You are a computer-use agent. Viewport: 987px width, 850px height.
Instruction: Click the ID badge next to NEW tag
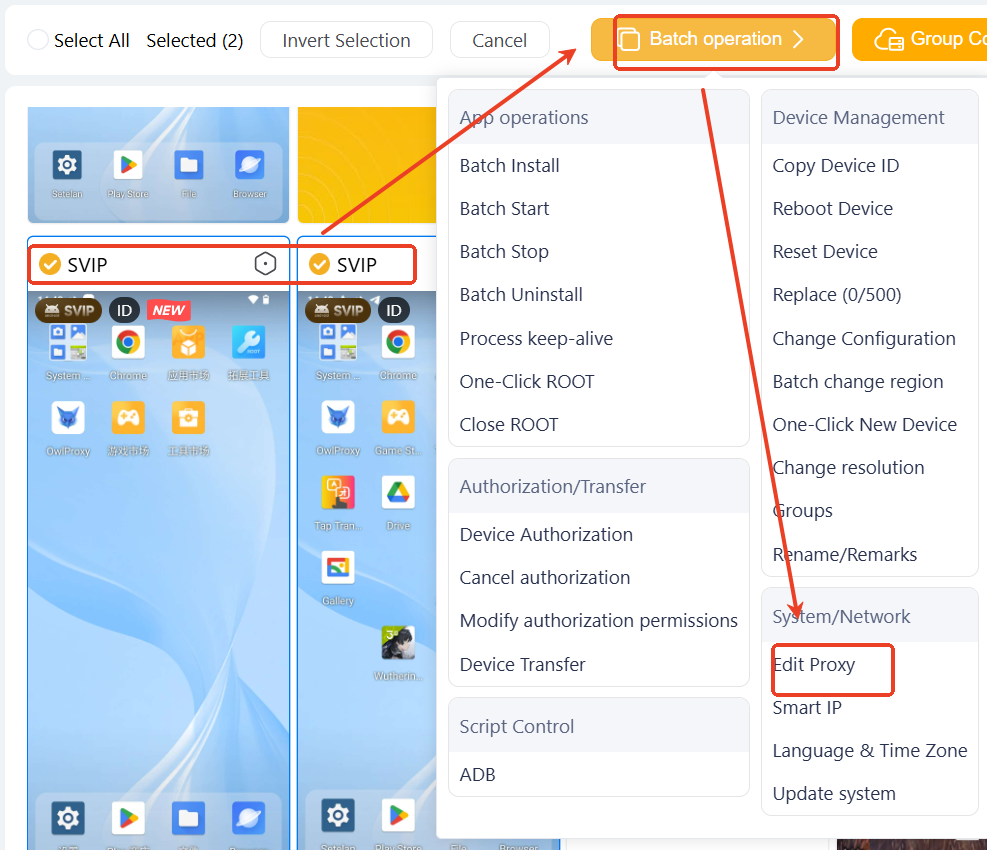(124, 310)
